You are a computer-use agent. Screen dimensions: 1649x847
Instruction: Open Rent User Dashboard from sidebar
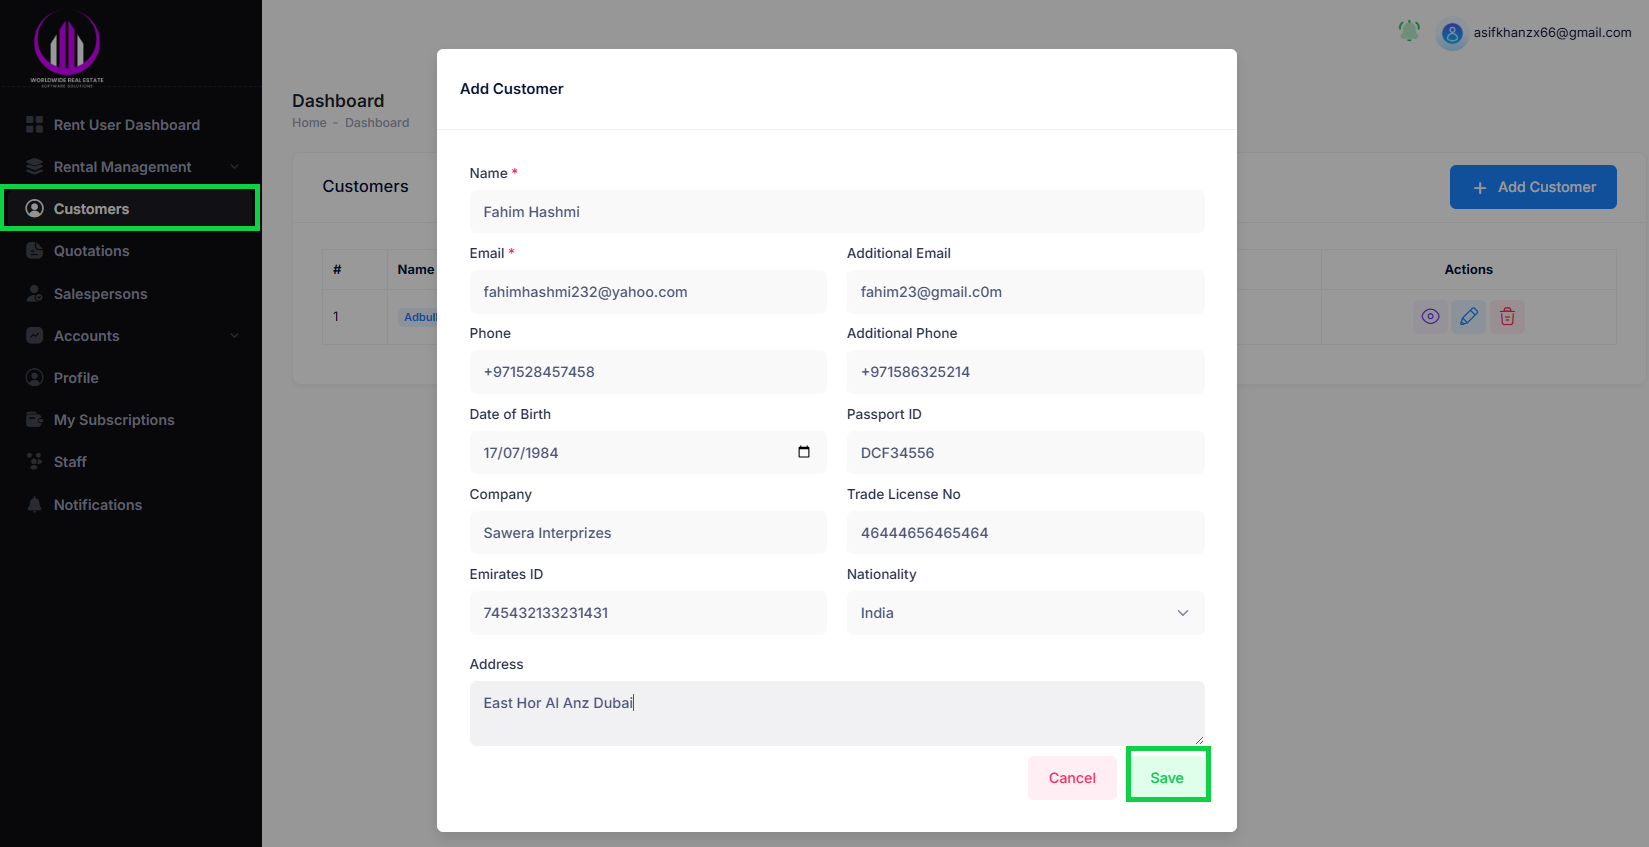click(126, 125)
